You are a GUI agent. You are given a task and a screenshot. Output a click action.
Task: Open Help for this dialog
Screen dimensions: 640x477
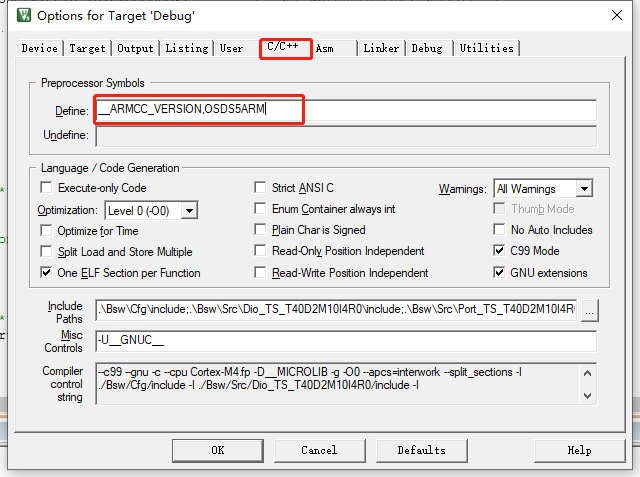[579, 450]
